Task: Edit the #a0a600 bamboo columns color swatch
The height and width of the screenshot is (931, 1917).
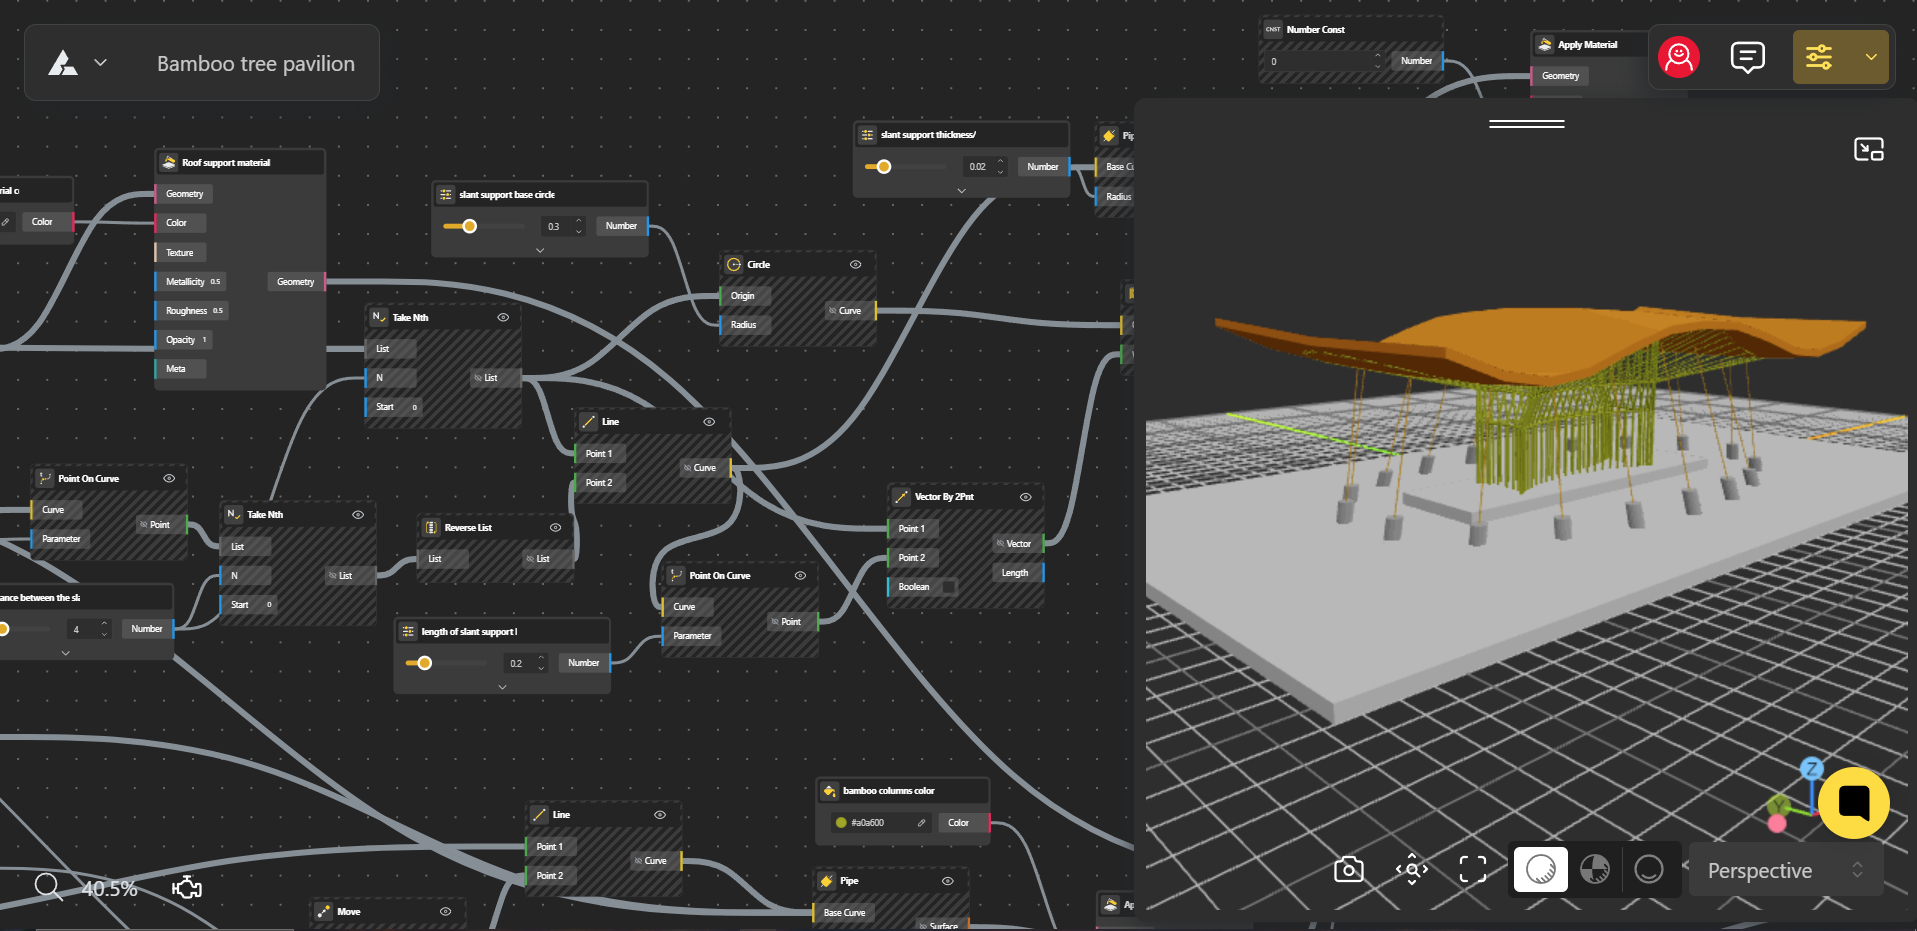Action: [x=922, y=822]
